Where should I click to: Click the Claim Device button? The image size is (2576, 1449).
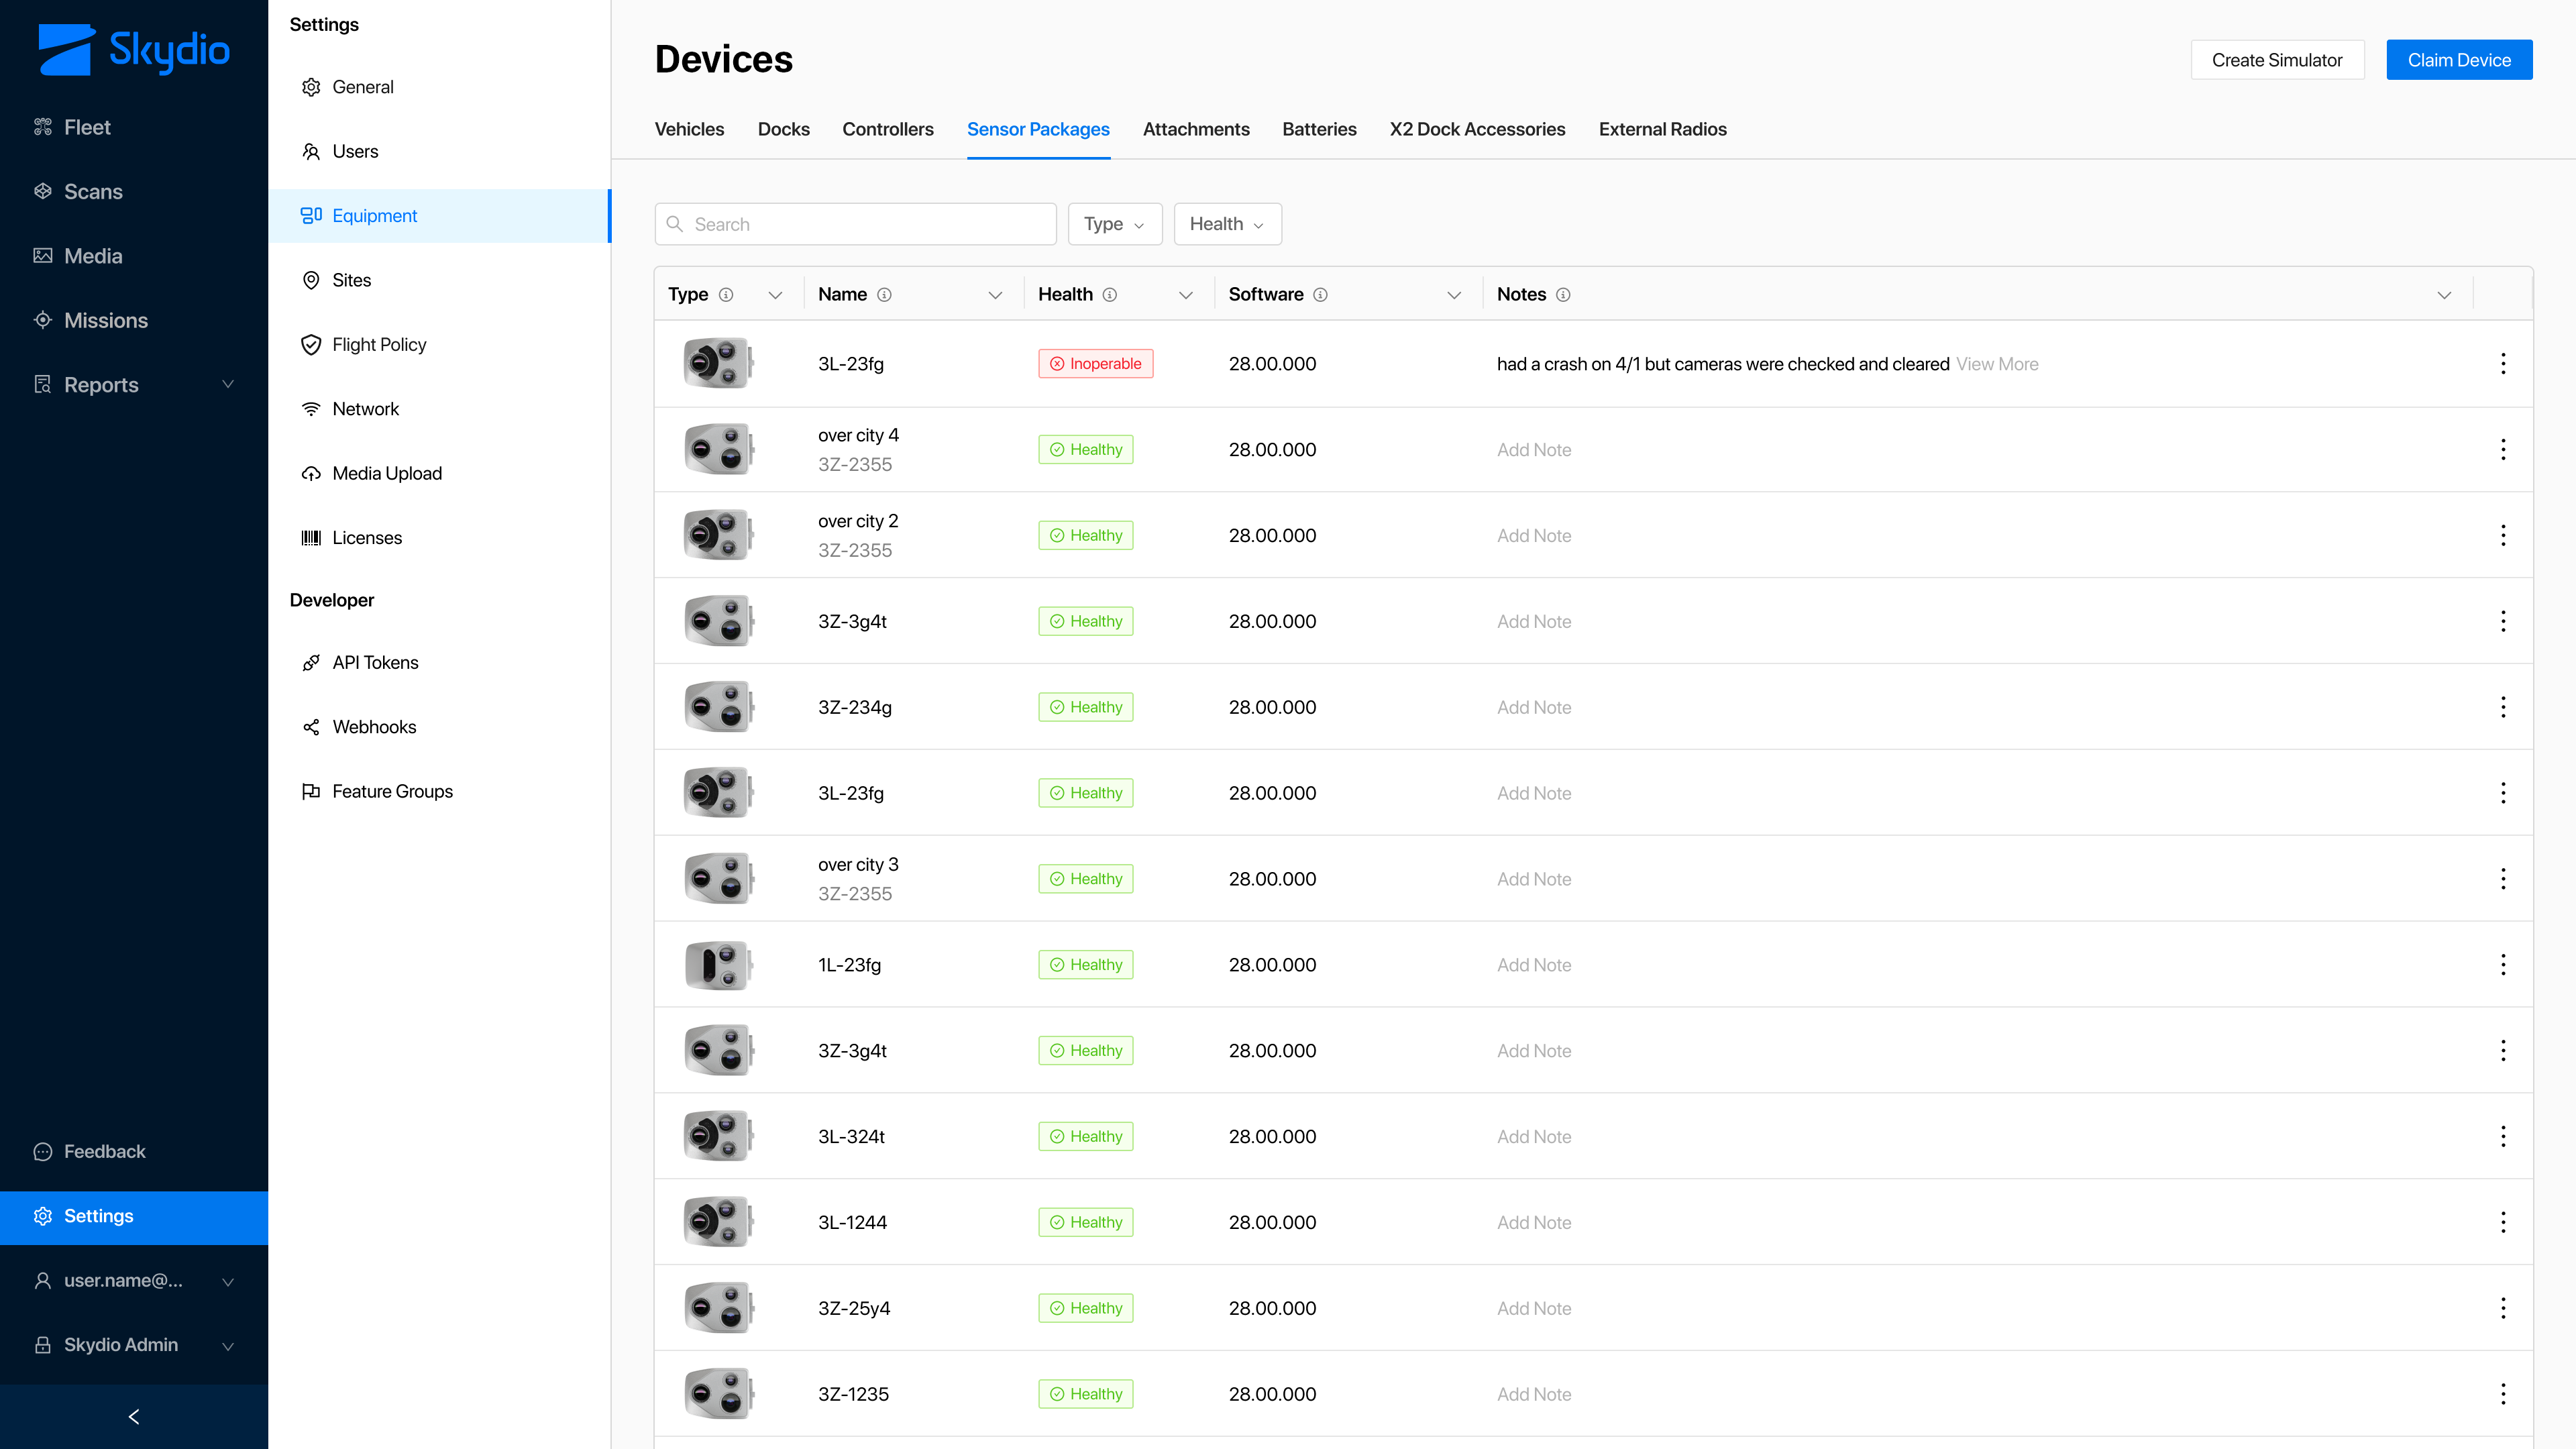pos(2458,60)
